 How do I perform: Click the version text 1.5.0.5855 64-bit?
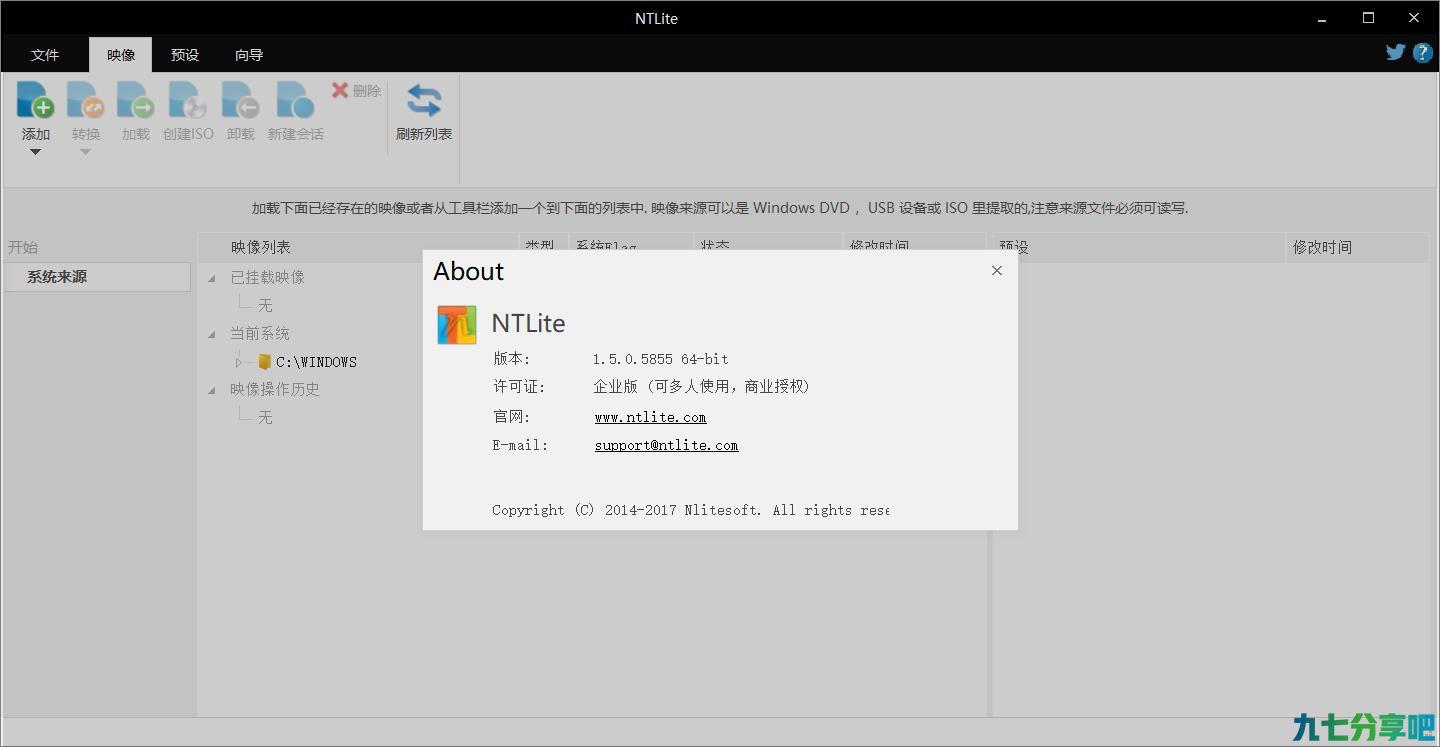[x=660, y=359]
